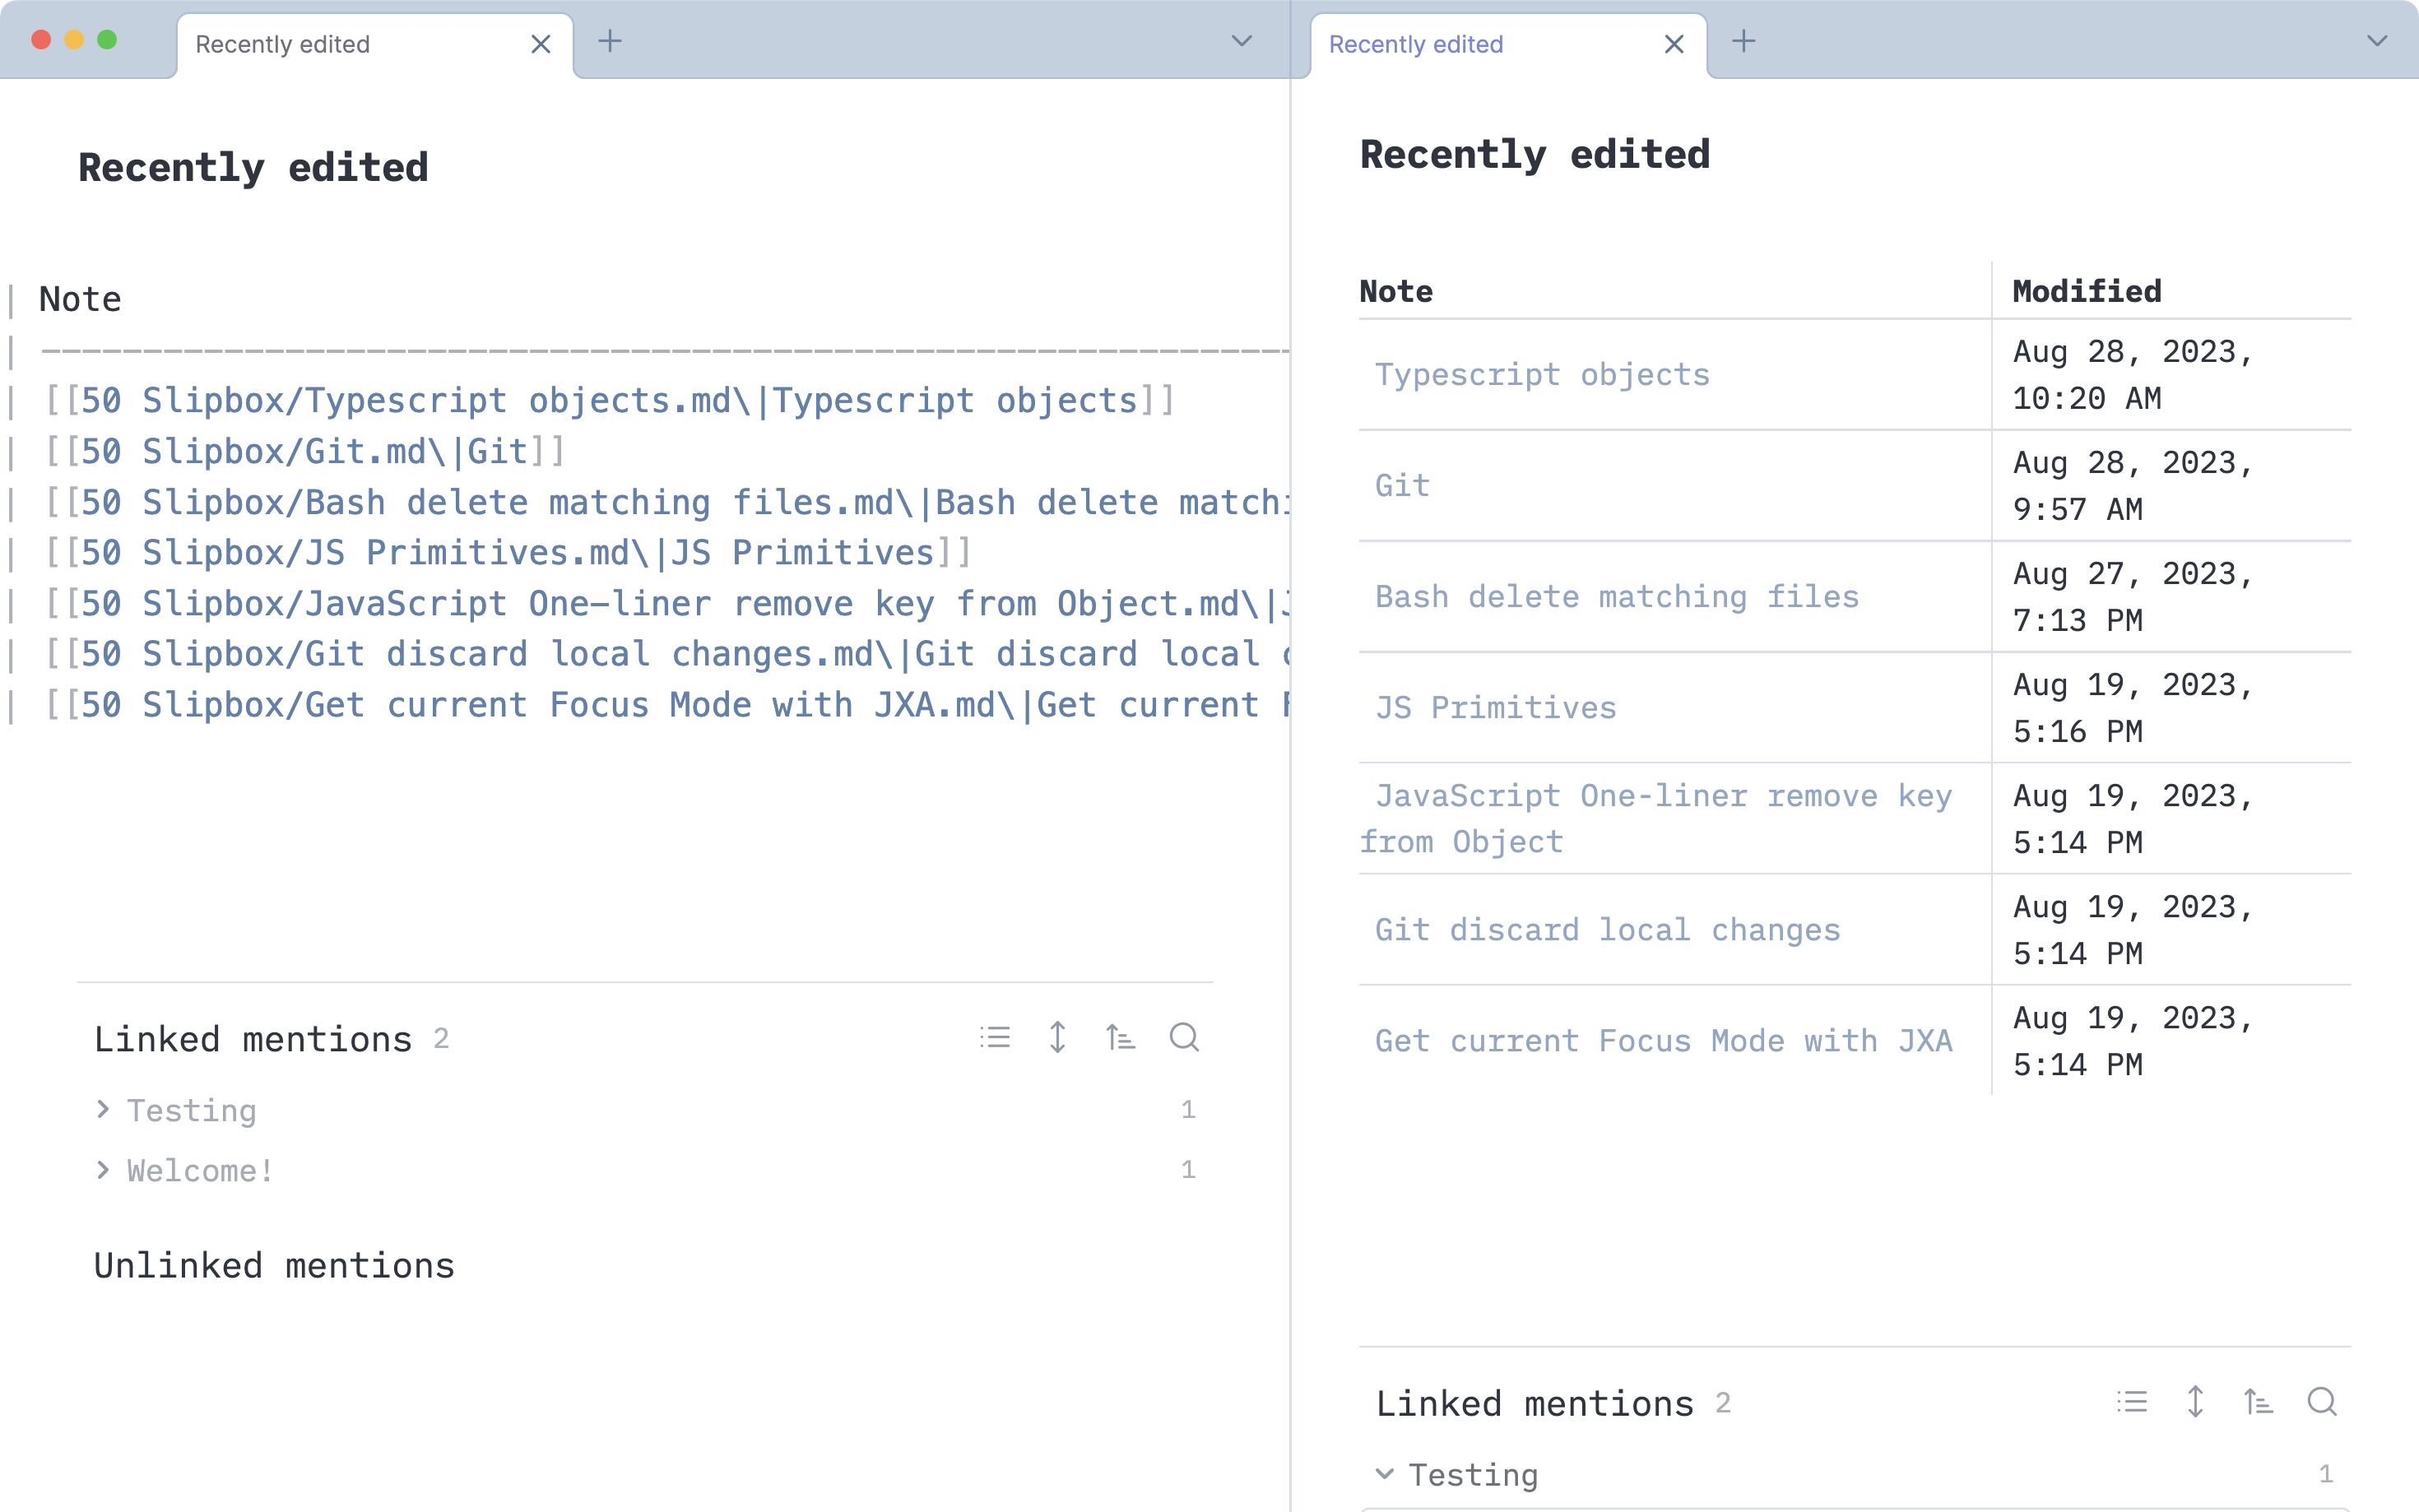Select the Recently edited tab, left window
The width and height of the screenshot is (2419, 1512).
[283, 44]
